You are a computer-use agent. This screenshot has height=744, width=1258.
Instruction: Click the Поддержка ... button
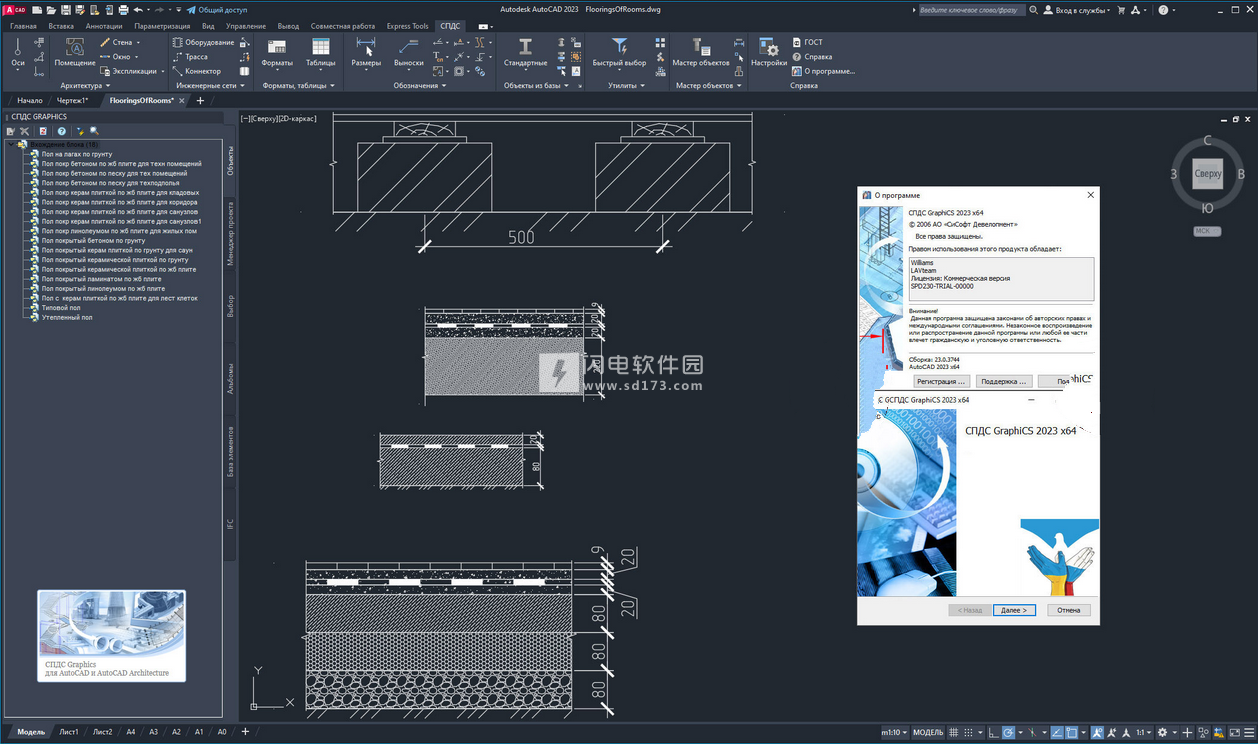click(x=1003, y=381)
